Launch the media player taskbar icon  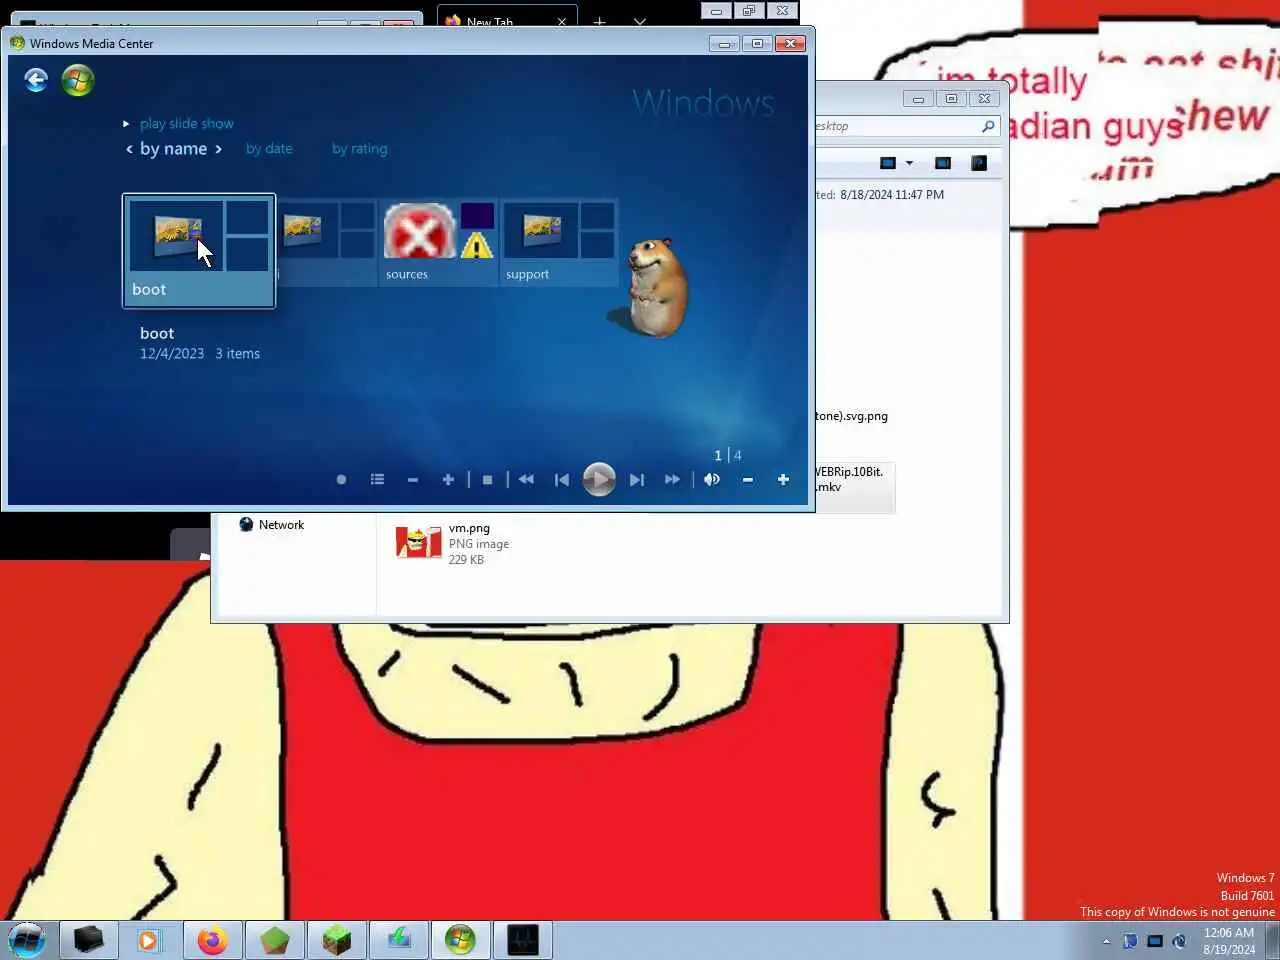(149, 940)
